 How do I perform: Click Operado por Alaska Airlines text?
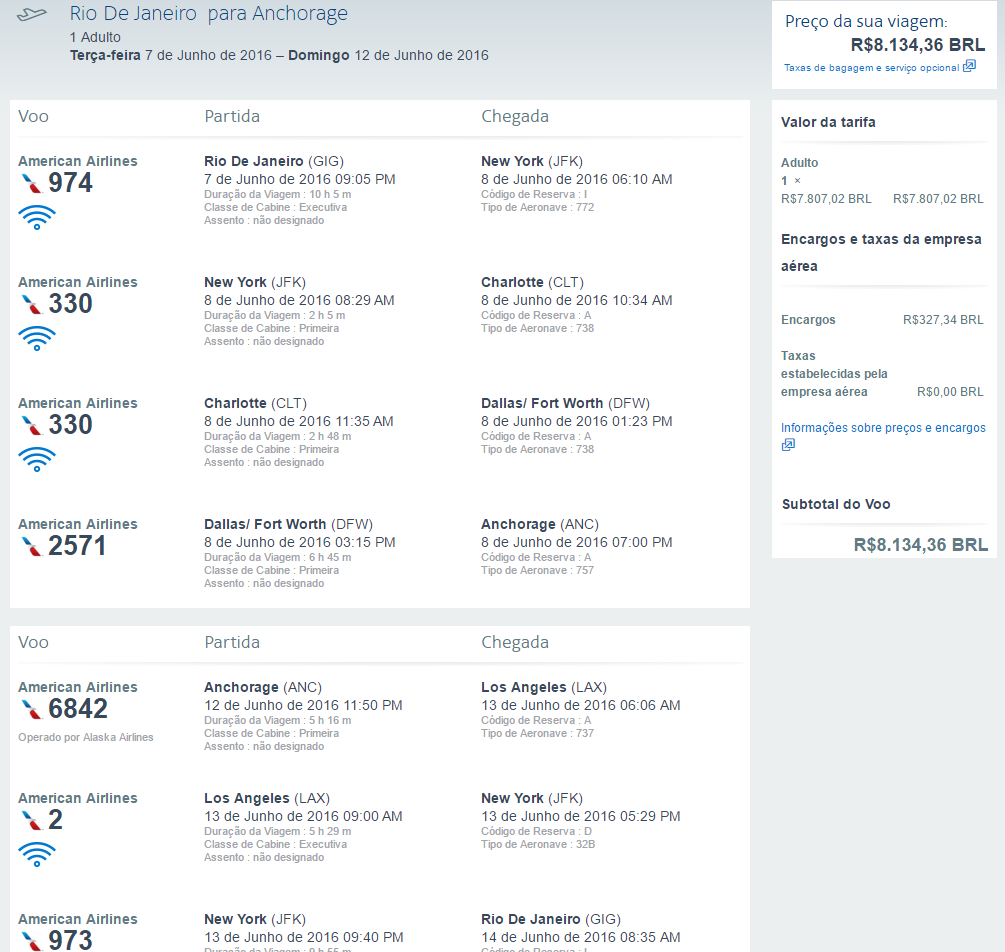[x=86, y=737]
